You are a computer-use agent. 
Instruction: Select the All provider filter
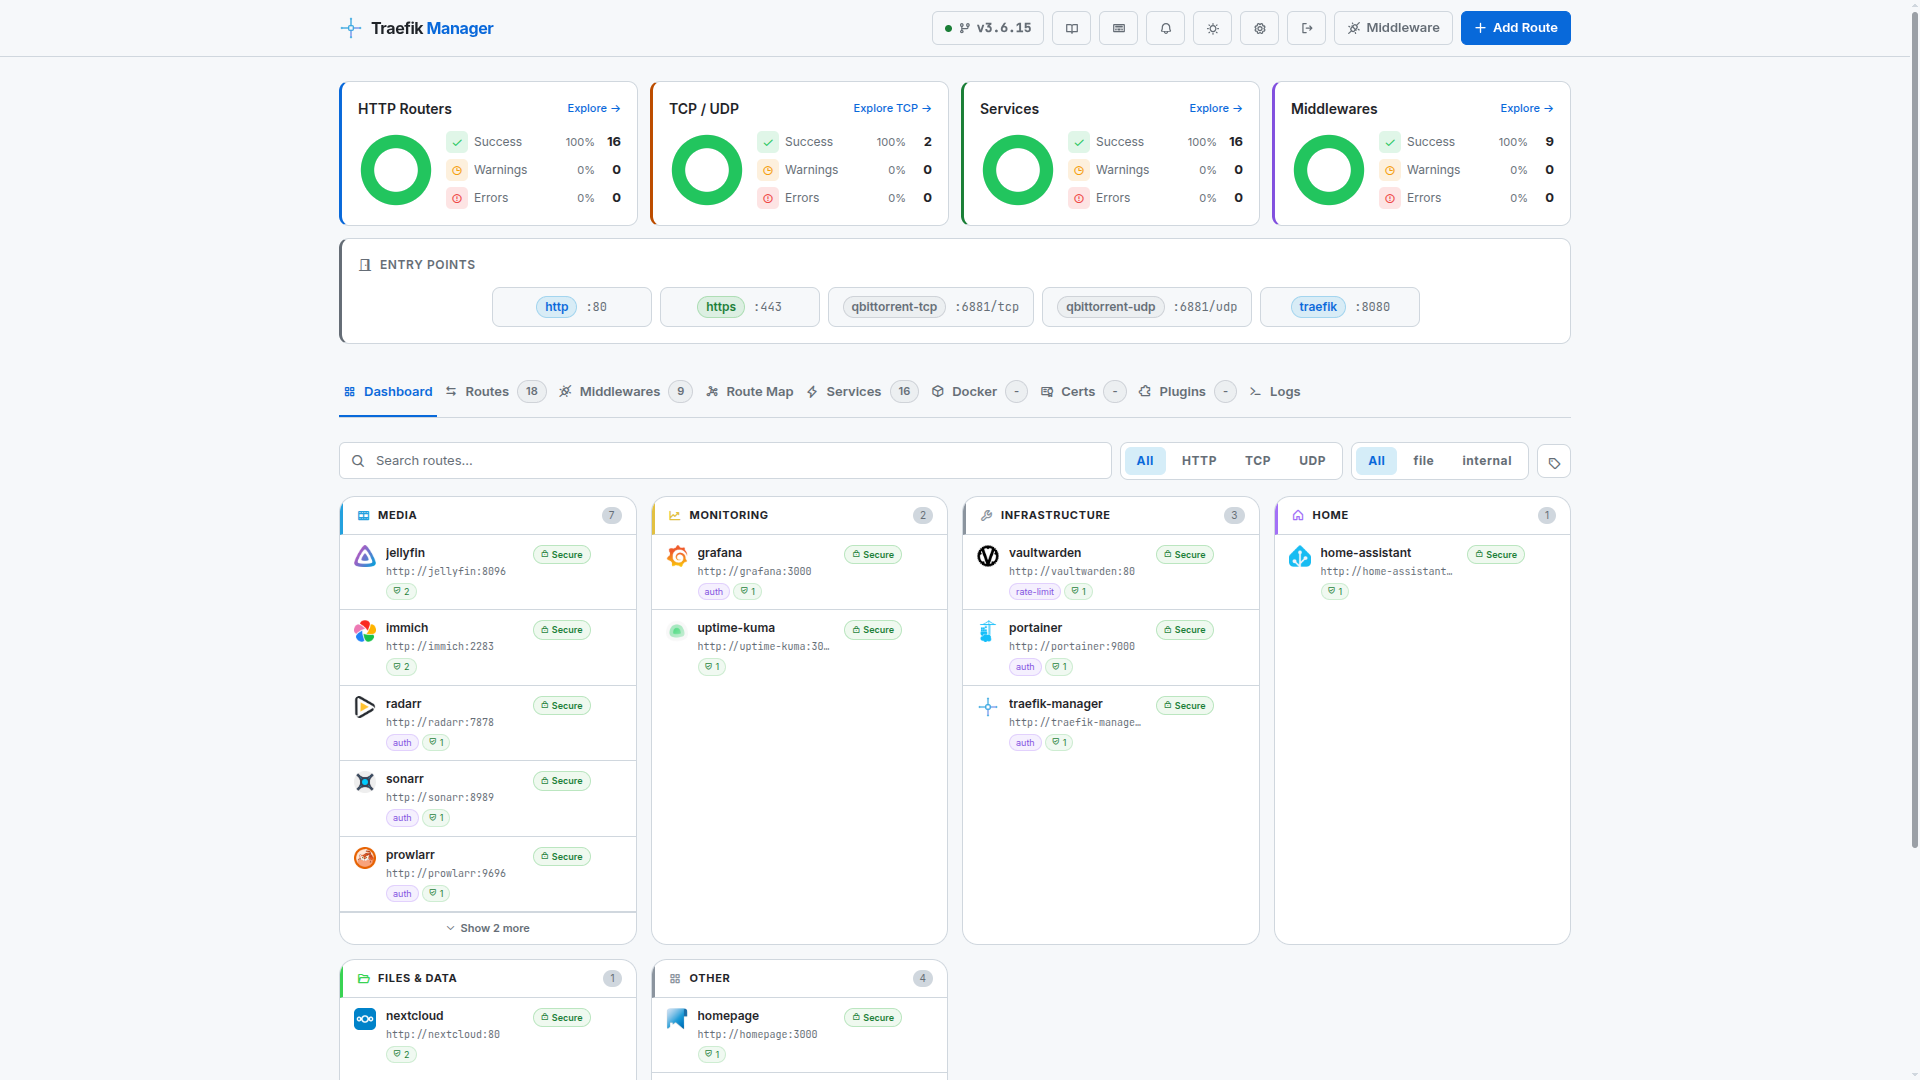[1376, 461]
